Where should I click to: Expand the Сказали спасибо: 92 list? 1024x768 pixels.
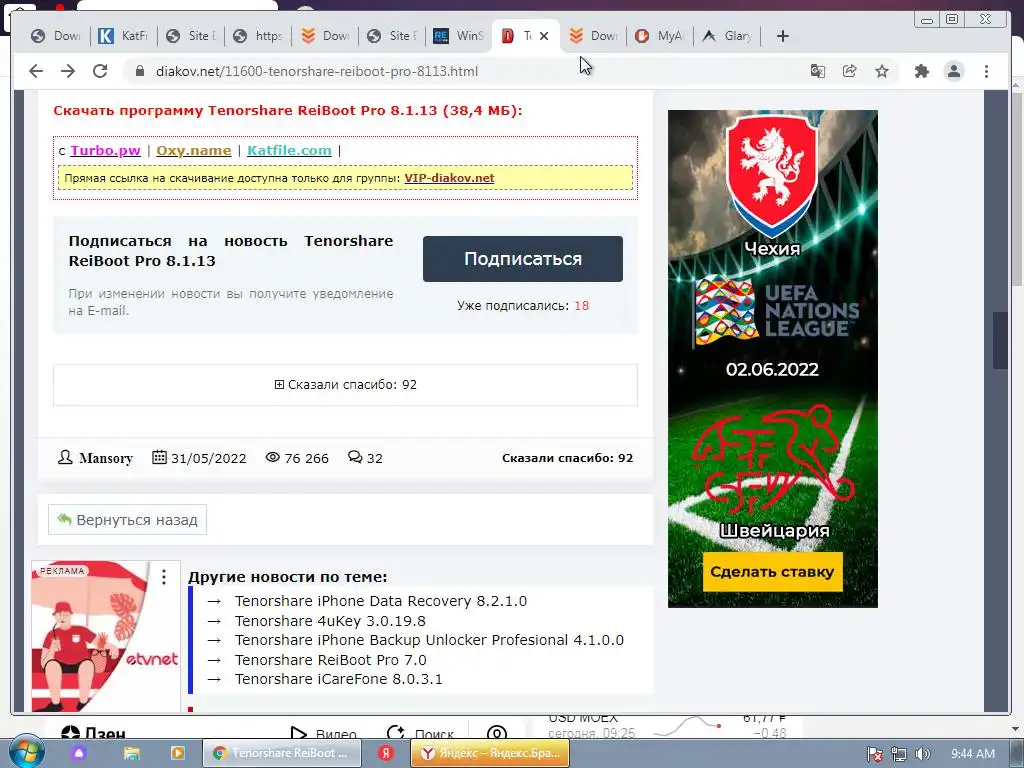pyautogui.click(x=345, y=385)
